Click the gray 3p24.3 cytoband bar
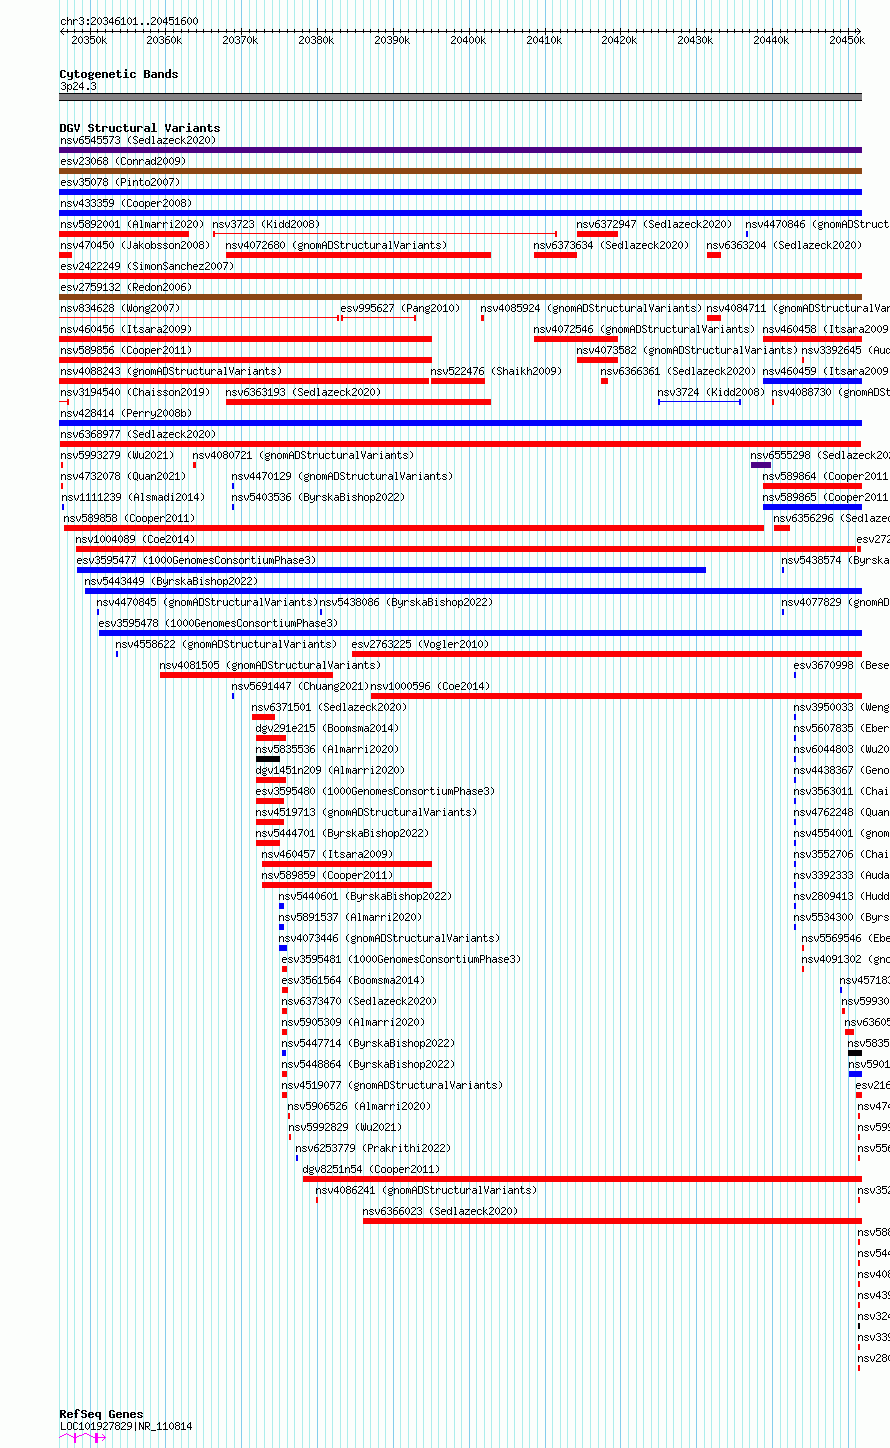The width and height of the screenshot is (890, 1448). [x=461, y=97]
